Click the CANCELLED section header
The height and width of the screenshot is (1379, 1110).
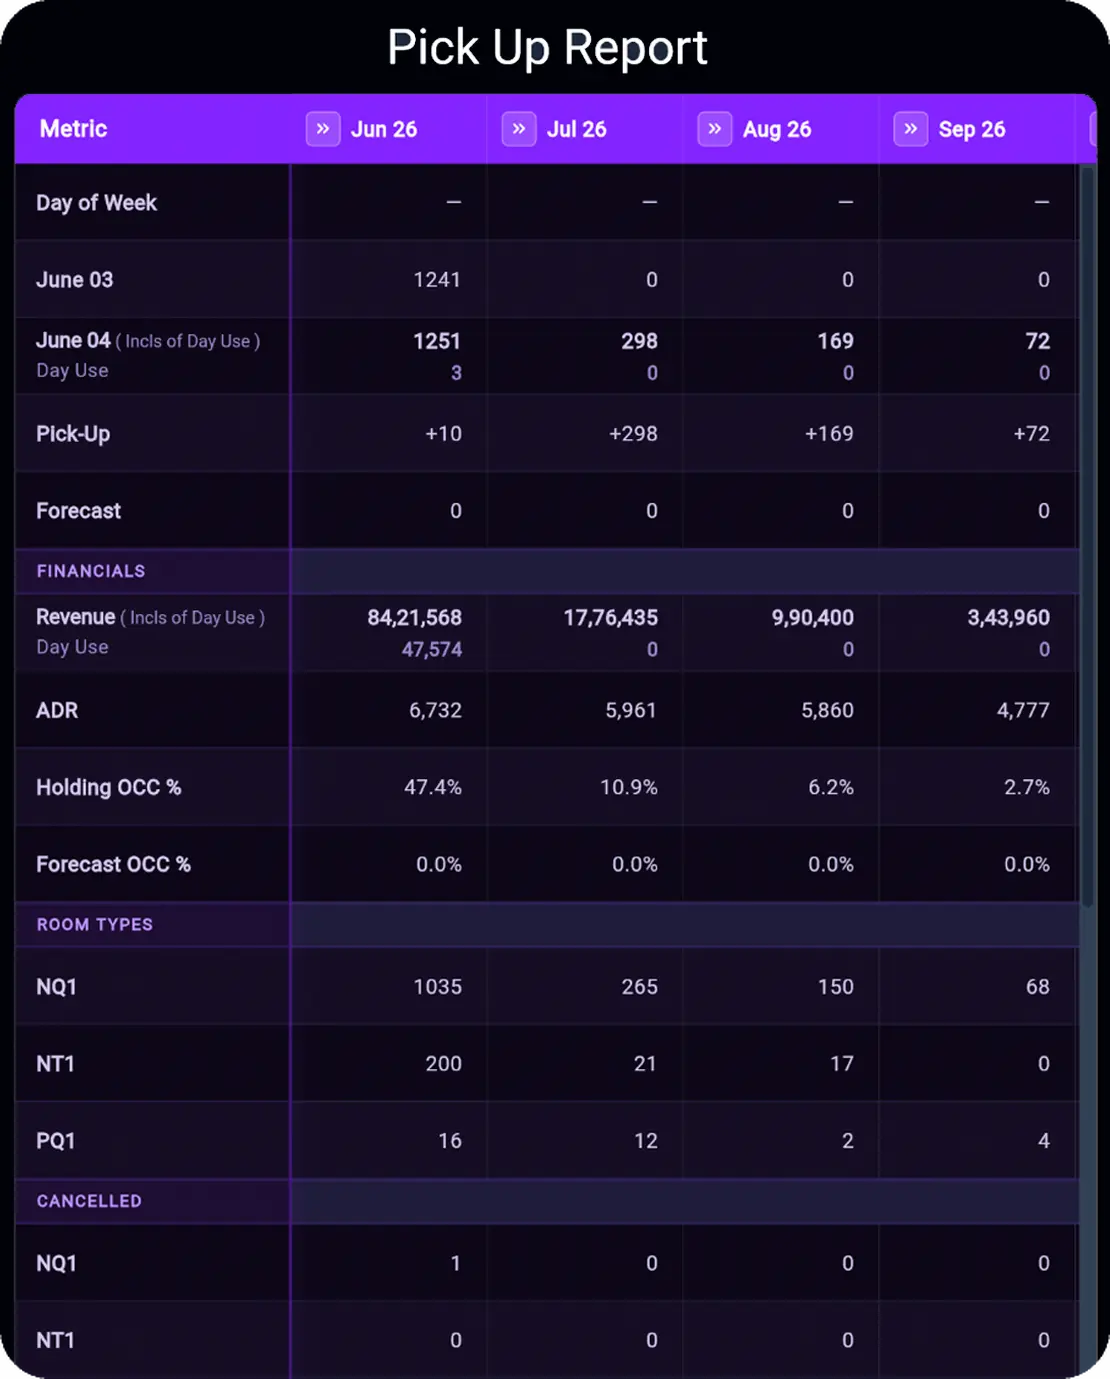(x=89, y=1201)
